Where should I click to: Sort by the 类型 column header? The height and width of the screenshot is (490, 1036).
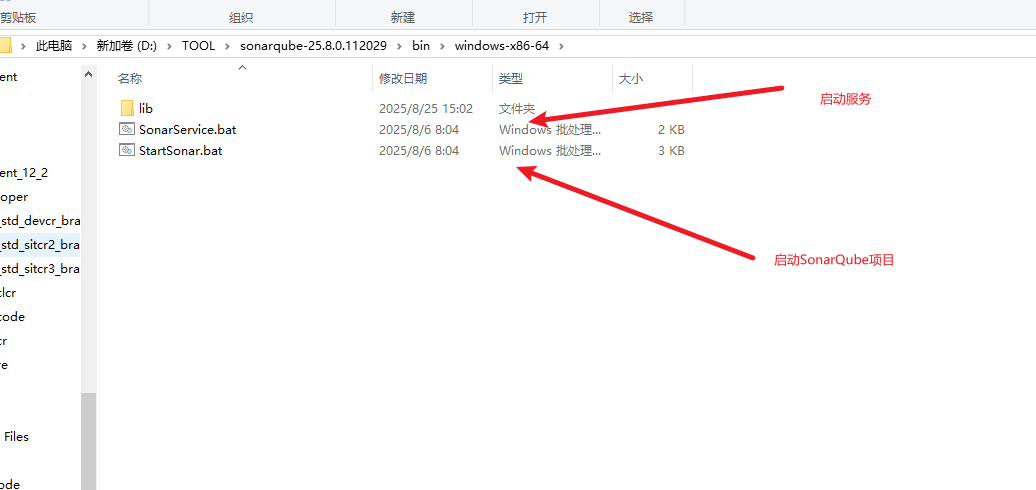511,79
